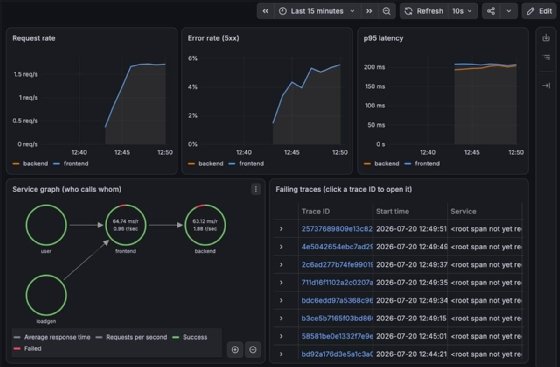560x367 pixels.
Task: Click start time 2026-07-20 12:45:01 cell
Action: [411, 336]
